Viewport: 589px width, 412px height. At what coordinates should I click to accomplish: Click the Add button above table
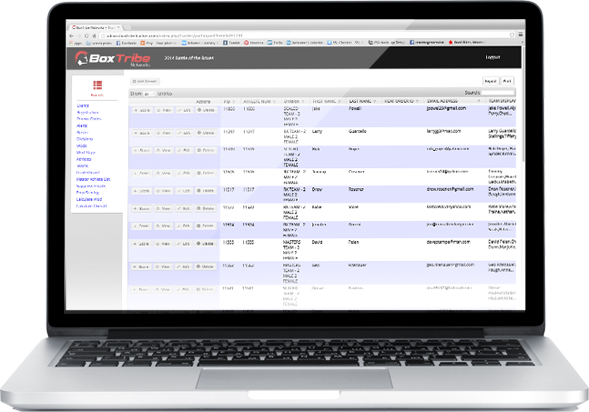click(x=145, y=81)
